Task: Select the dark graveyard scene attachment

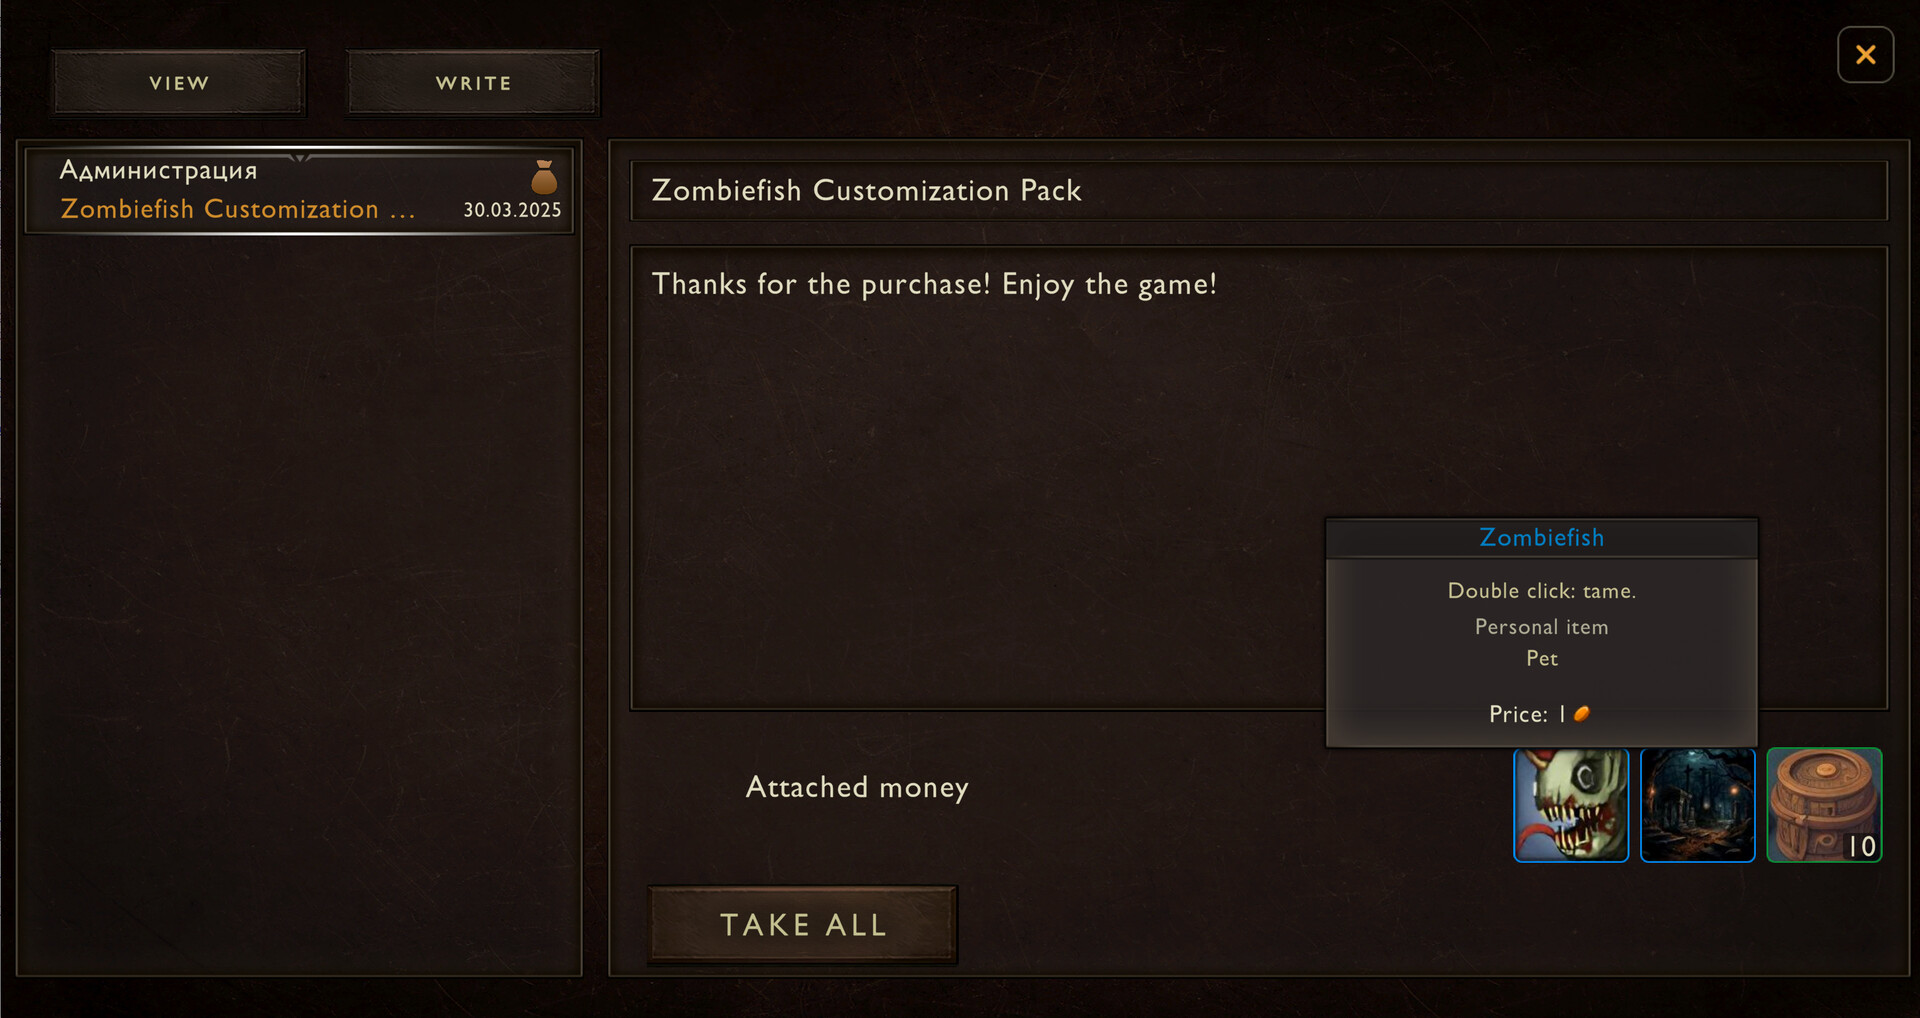Action: coord(1698,805)
